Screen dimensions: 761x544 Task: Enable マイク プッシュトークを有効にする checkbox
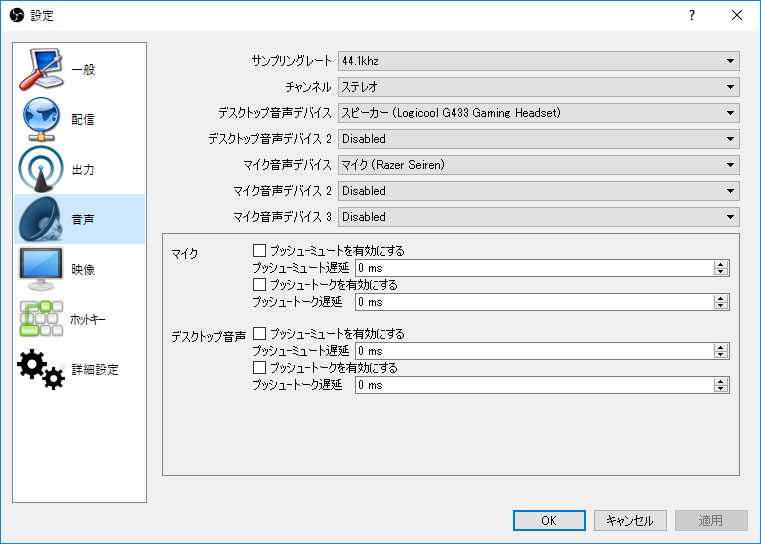pos(260,285)
